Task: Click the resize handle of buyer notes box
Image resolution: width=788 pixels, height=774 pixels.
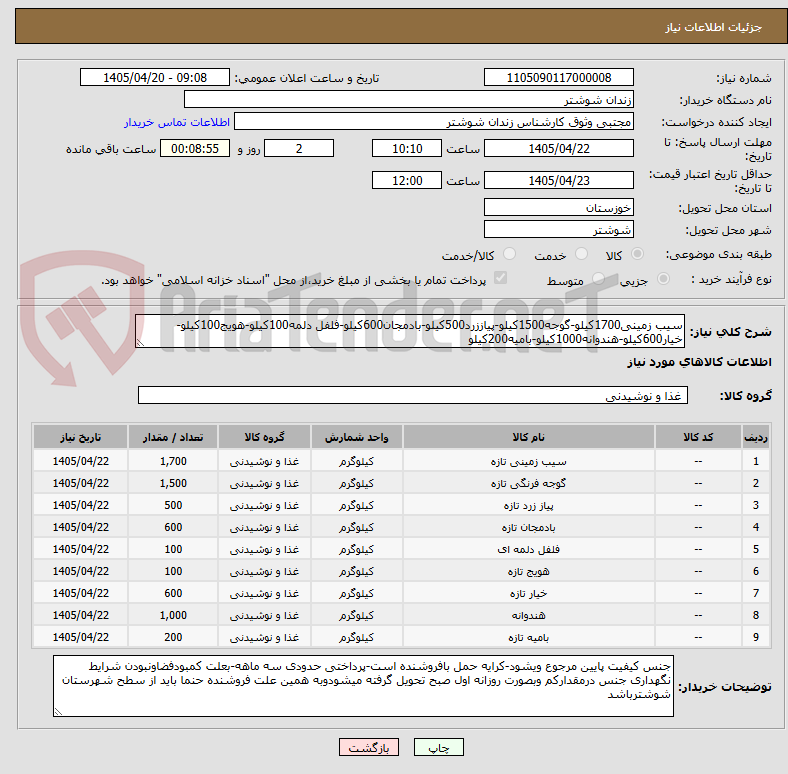Action: click(x=58, y=711)
